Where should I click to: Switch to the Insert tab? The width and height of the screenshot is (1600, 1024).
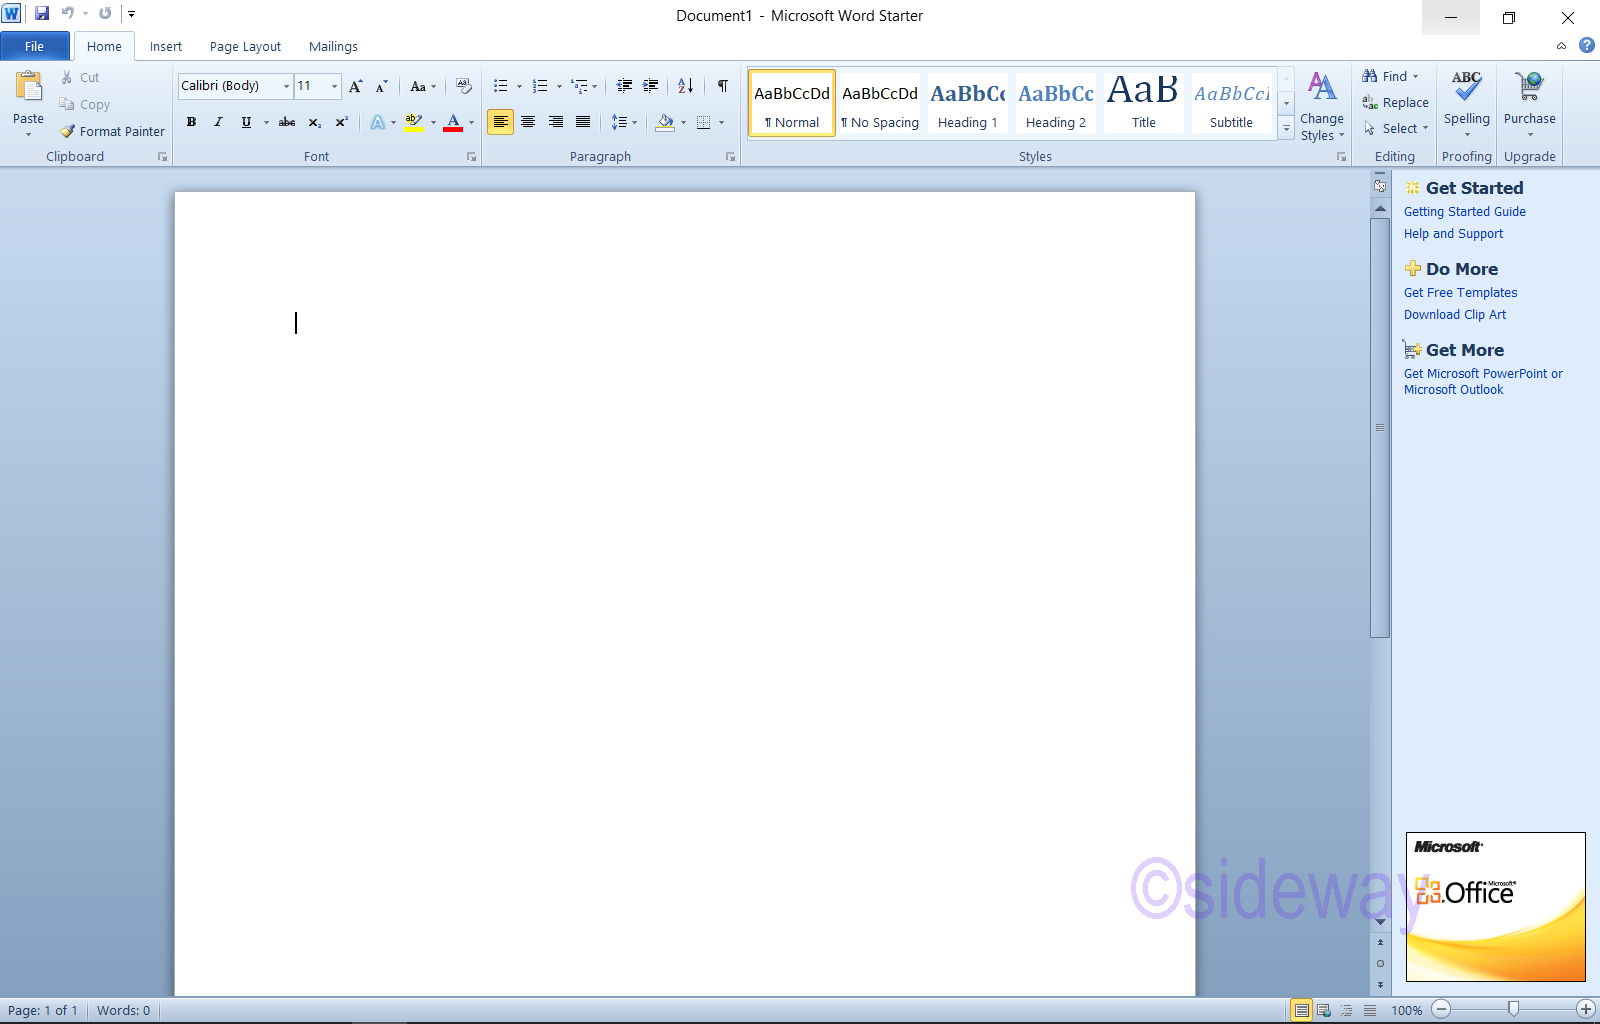click(166, 46)
